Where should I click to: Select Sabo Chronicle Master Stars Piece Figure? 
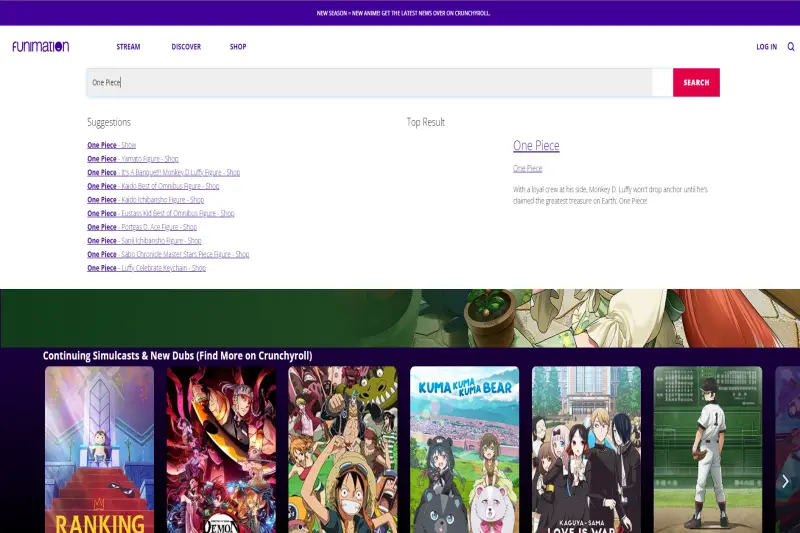pyautogui.click(x=168, y=254)
